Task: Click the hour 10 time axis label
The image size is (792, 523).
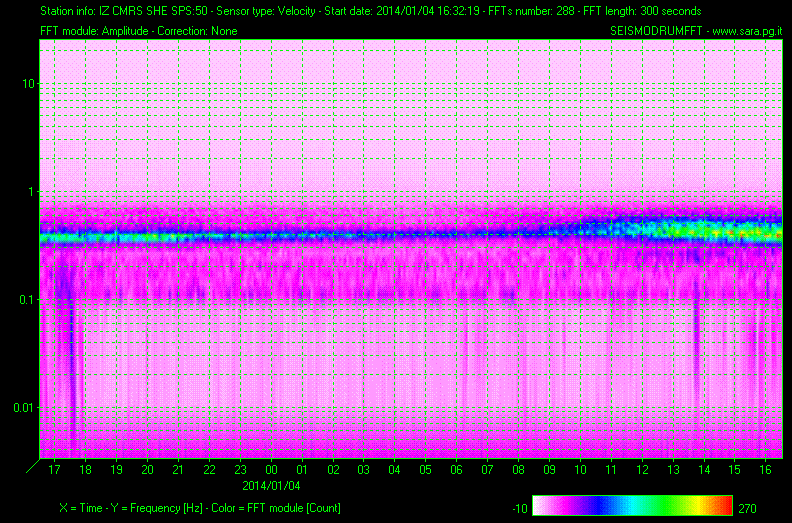Action: point(580,469)
